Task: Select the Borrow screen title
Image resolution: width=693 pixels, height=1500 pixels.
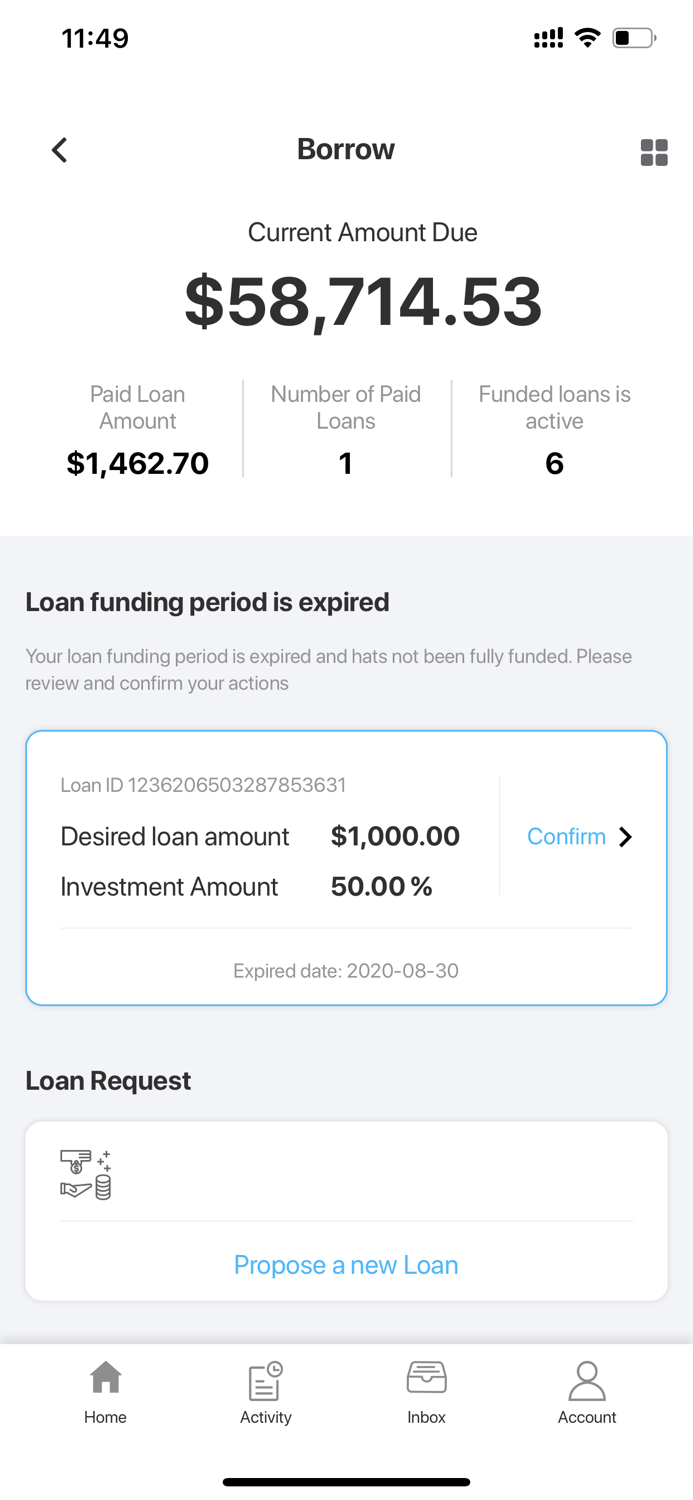Action: coord(346,149)
